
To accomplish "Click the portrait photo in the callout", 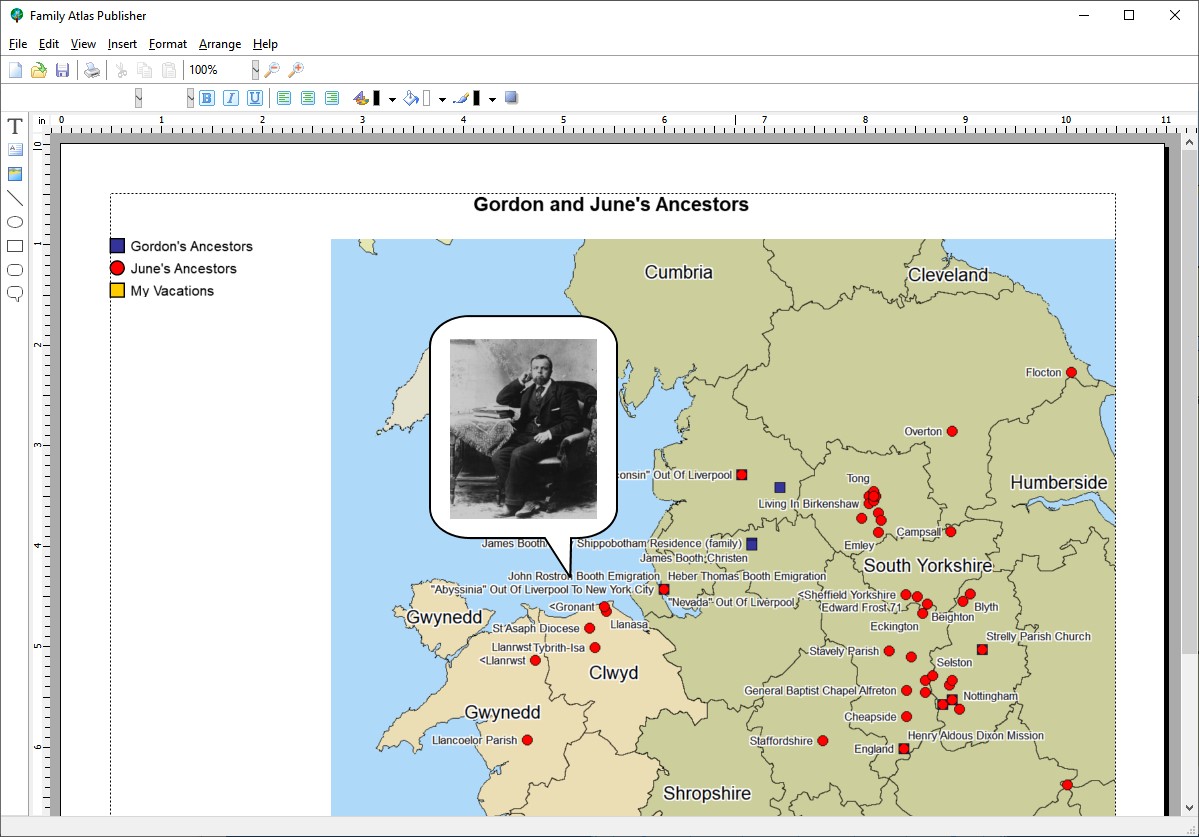I will (523, 428).
